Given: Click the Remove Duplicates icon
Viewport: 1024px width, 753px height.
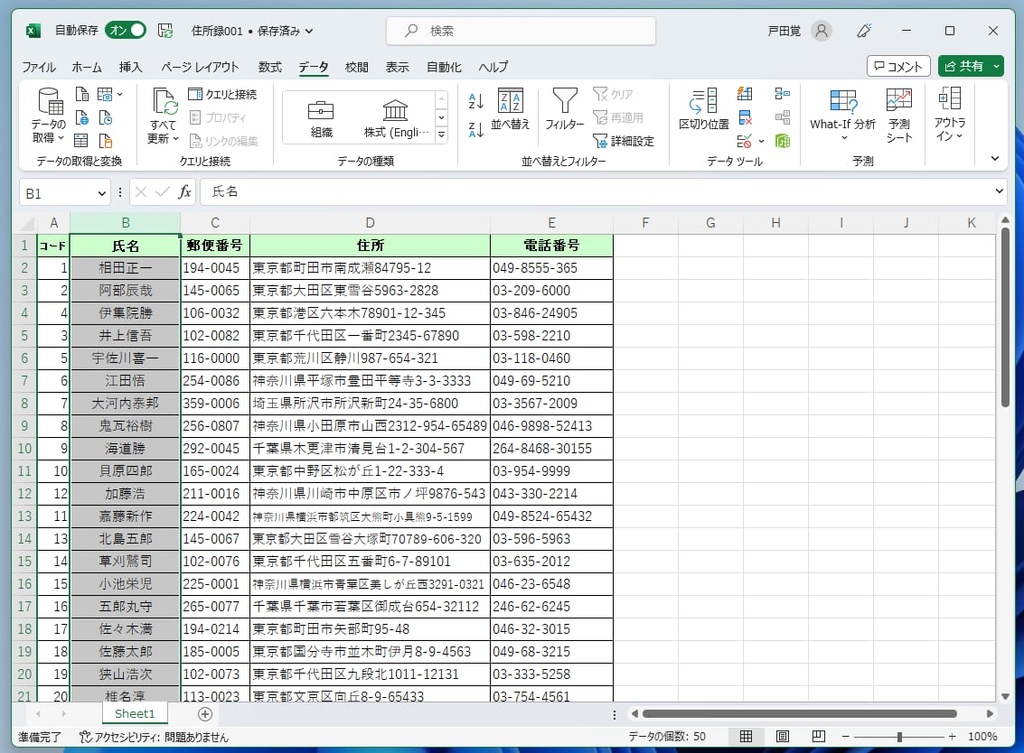Looking at the screenshot, I should 744,118.
